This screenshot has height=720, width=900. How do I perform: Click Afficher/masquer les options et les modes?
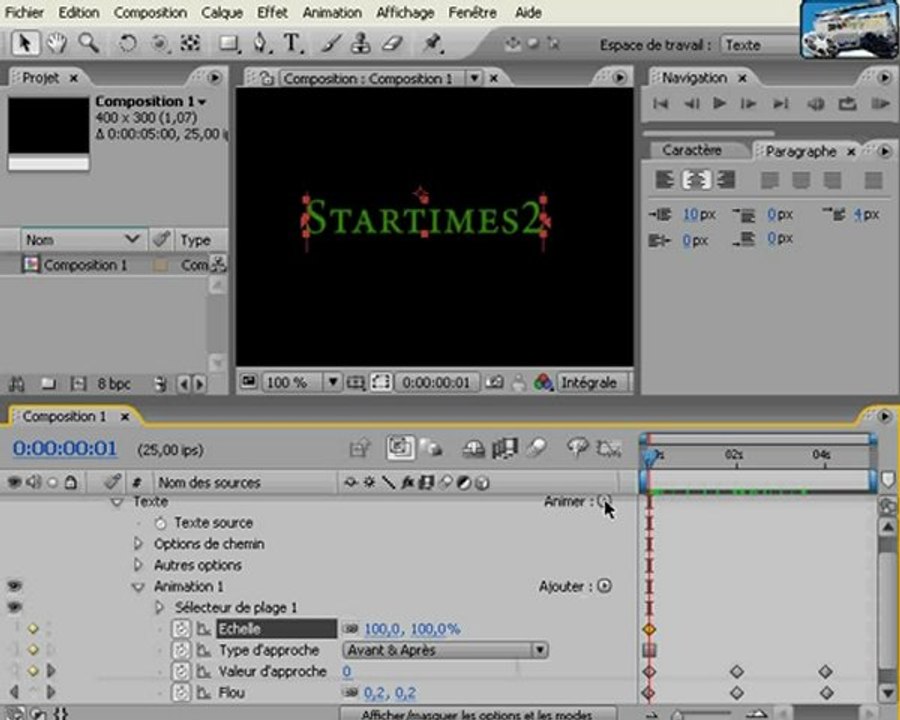coord(478,714)
